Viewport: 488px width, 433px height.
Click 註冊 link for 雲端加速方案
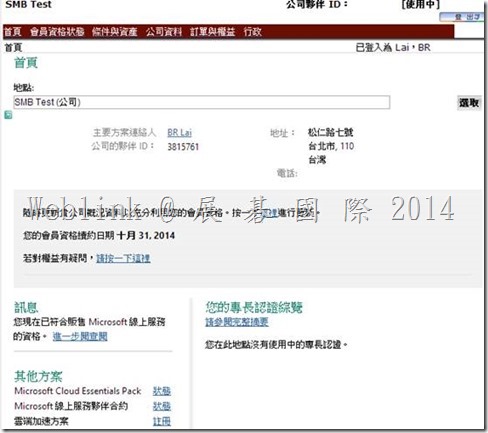(162, 421)
